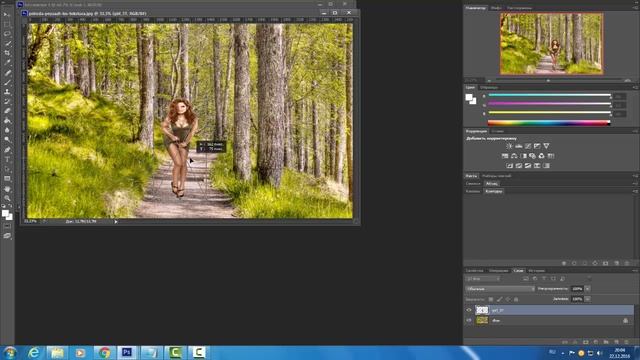Switch to the Образцы swatches tab
Image resolution: width=640 pixels, height=360 pixels.
coord(489,87)
